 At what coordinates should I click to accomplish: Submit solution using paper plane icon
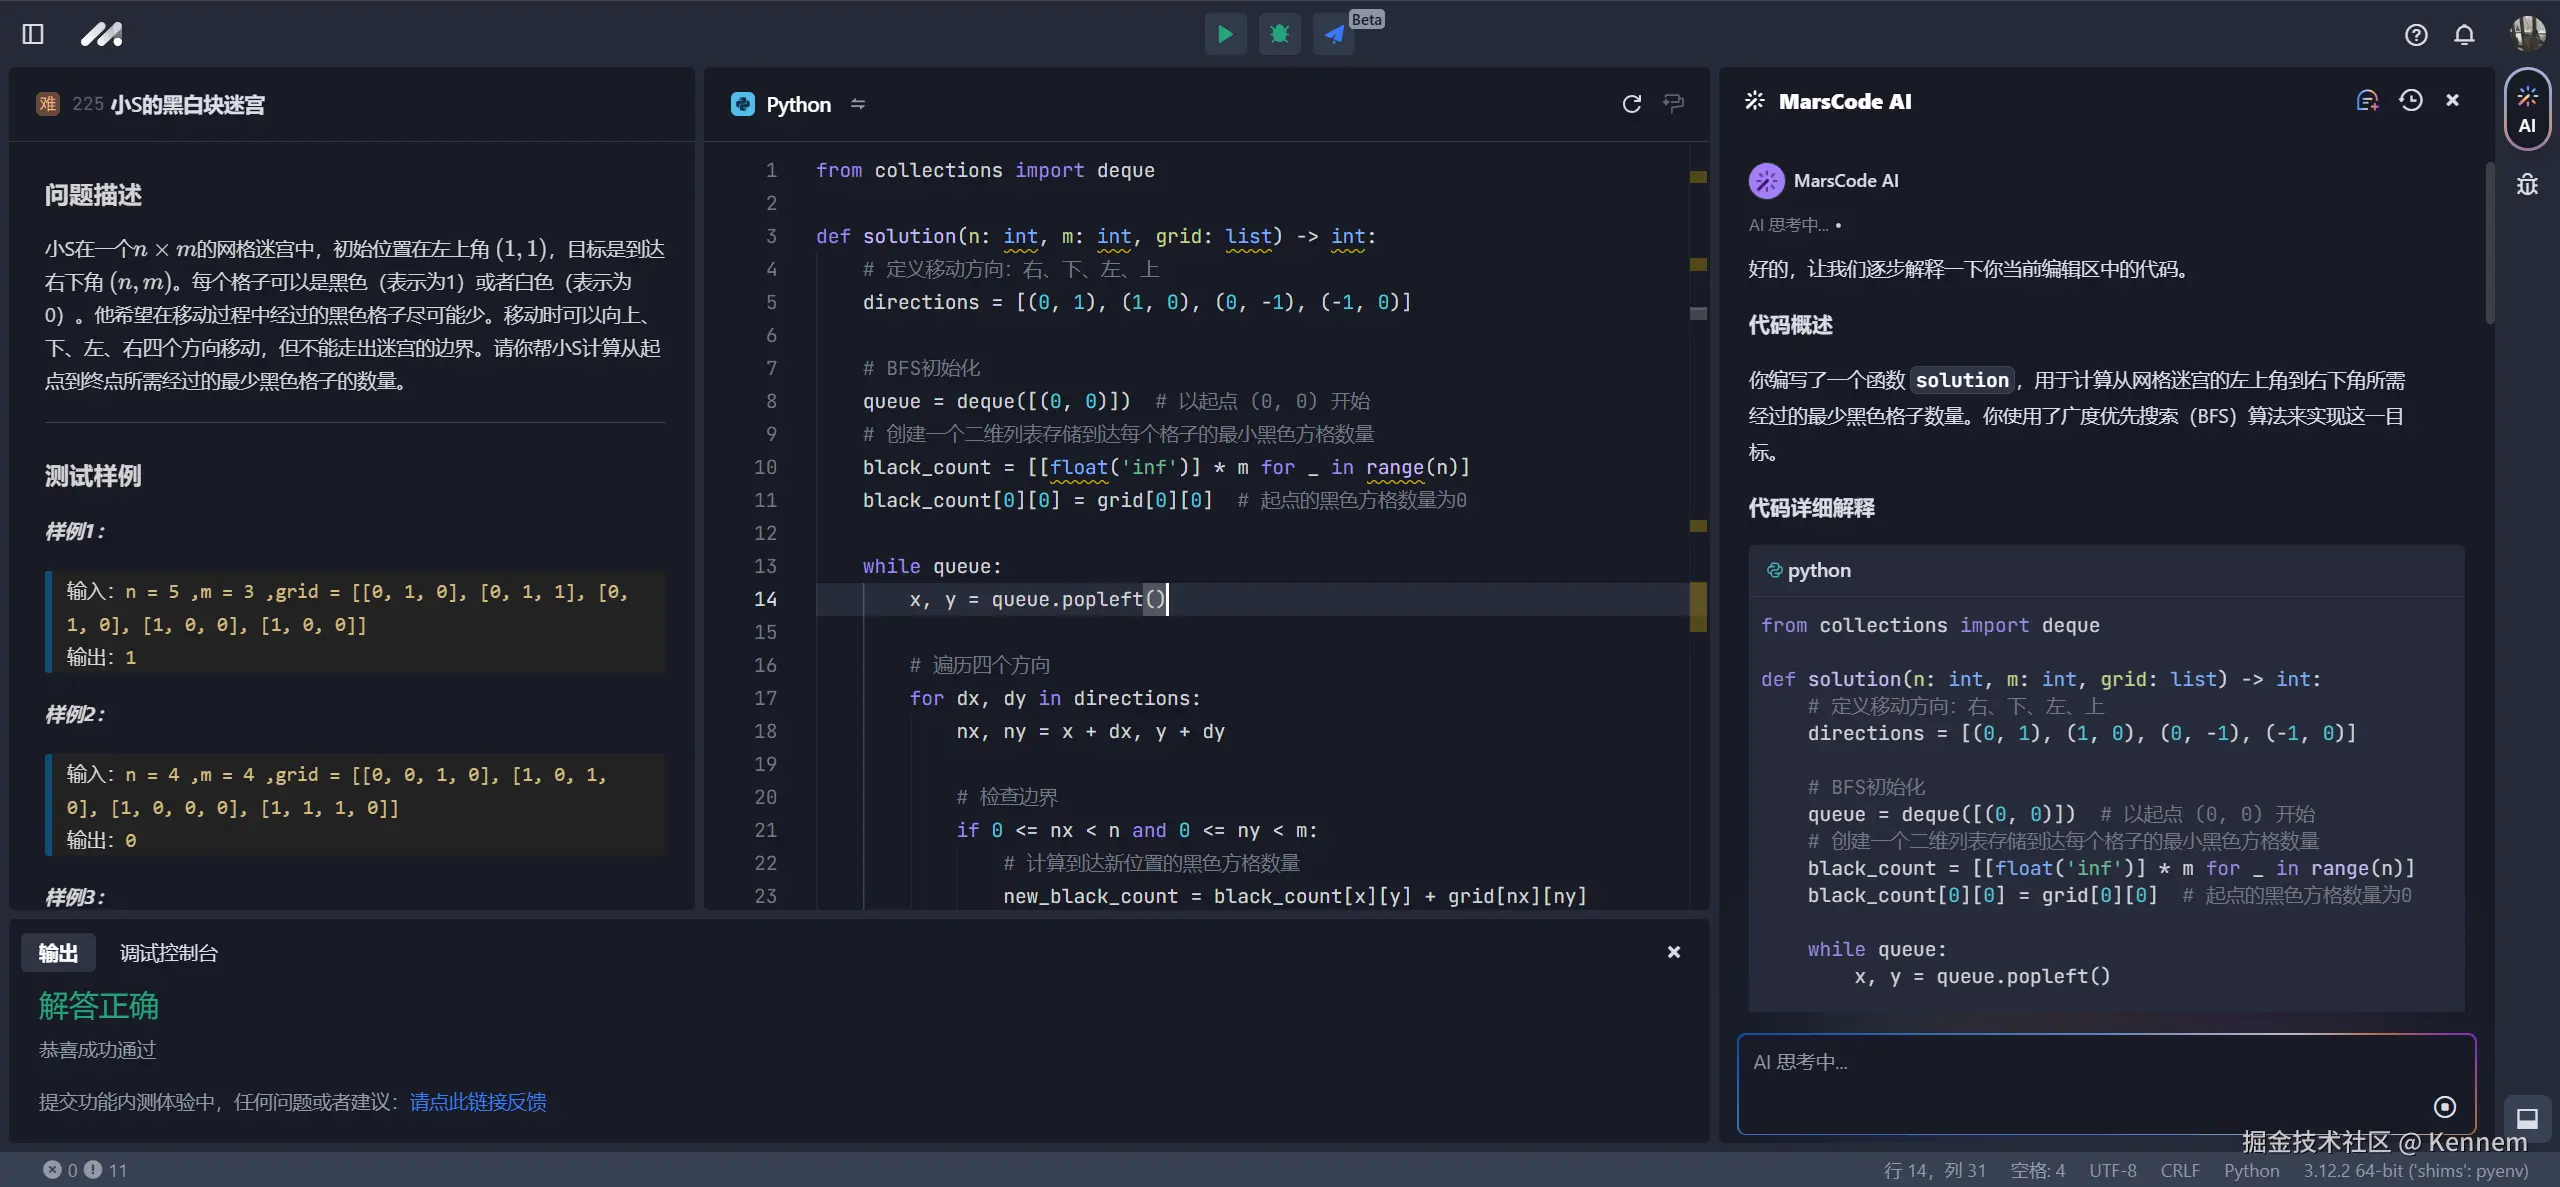click(1334, 35)
